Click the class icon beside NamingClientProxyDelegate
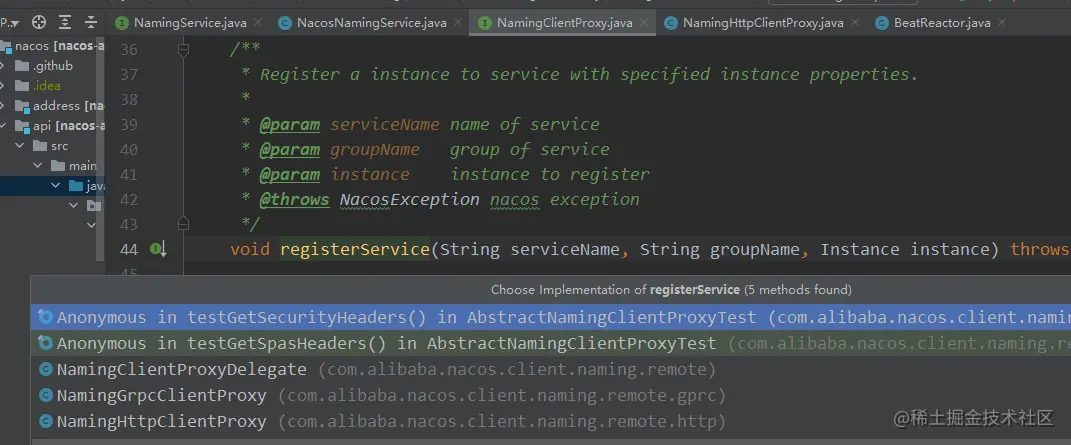The image size is (1071, 445). [x=46, y=369]
